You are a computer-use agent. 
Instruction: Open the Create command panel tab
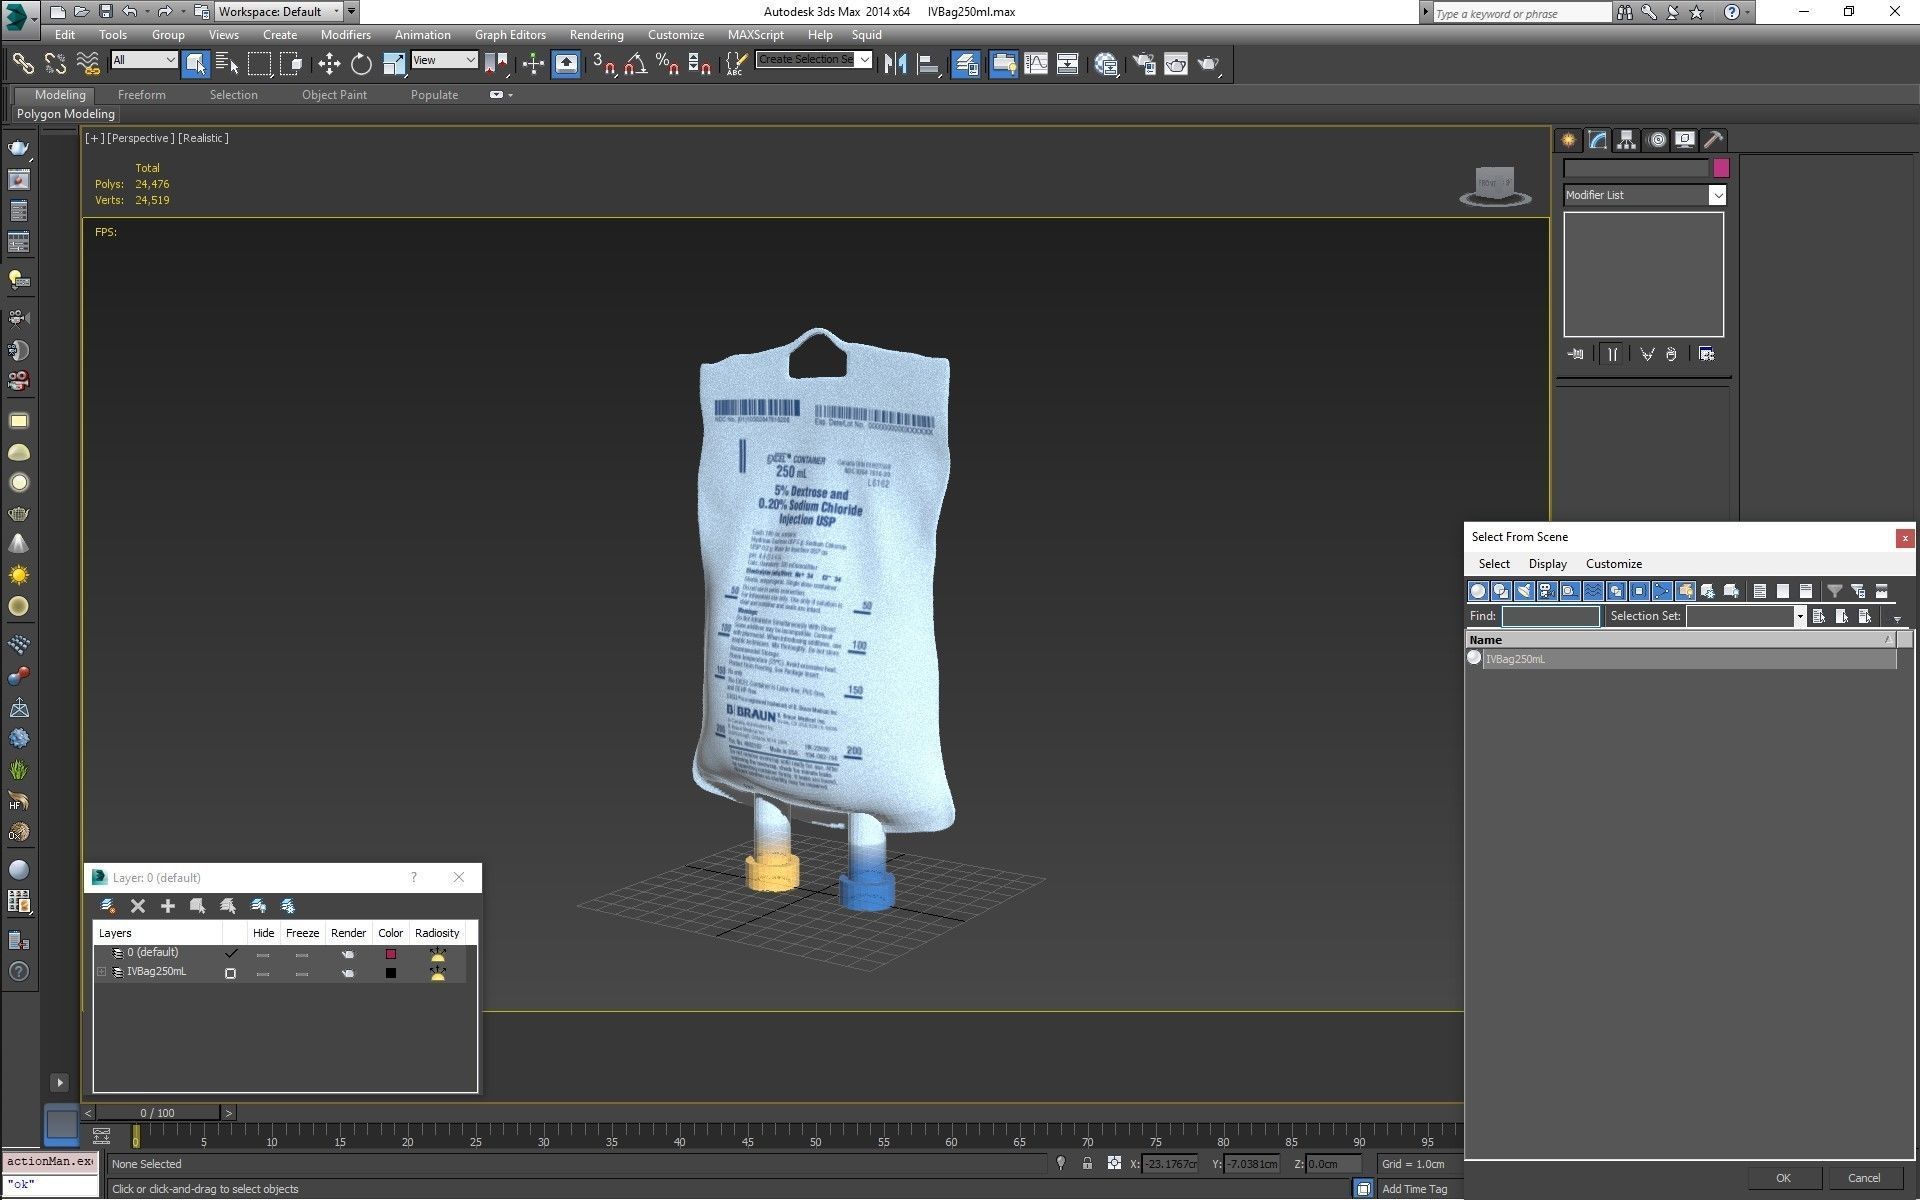pos(1568,140)
